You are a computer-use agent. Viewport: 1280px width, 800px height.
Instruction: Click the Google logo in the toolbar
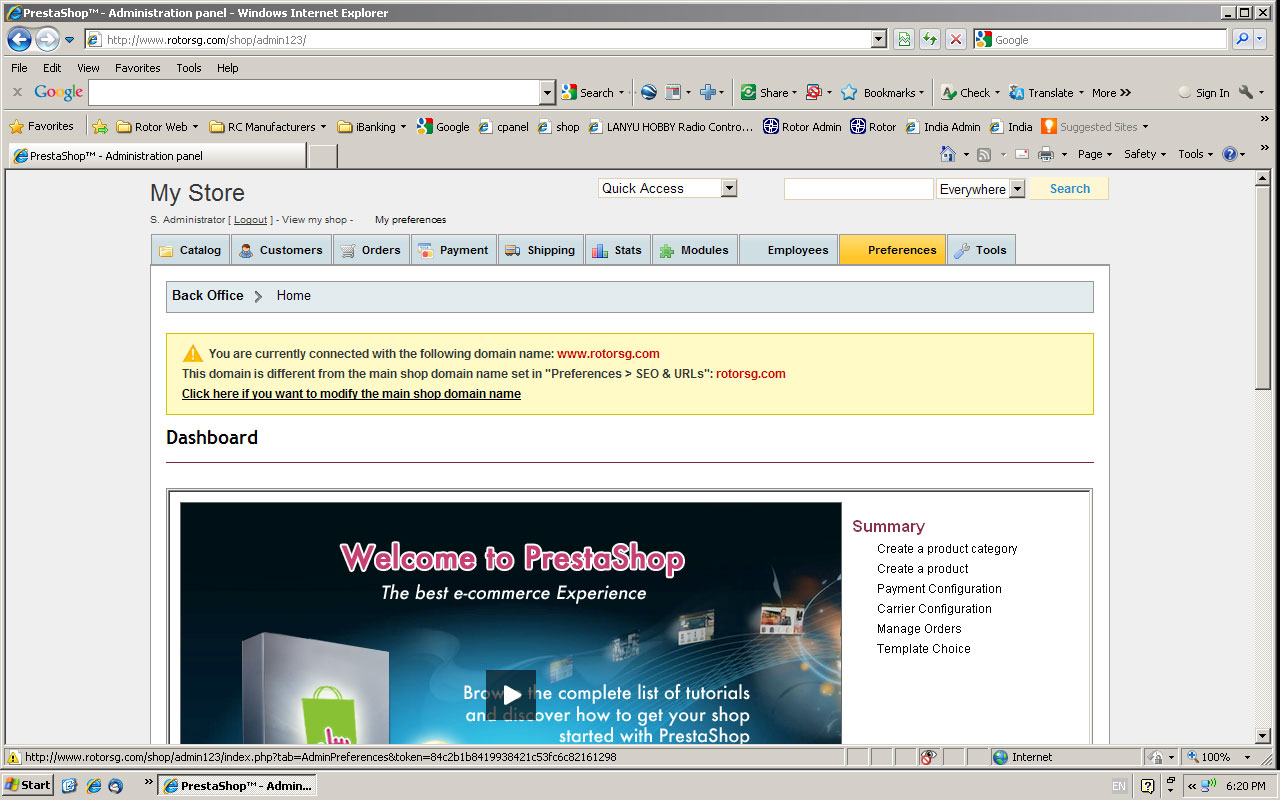point(59,92)
